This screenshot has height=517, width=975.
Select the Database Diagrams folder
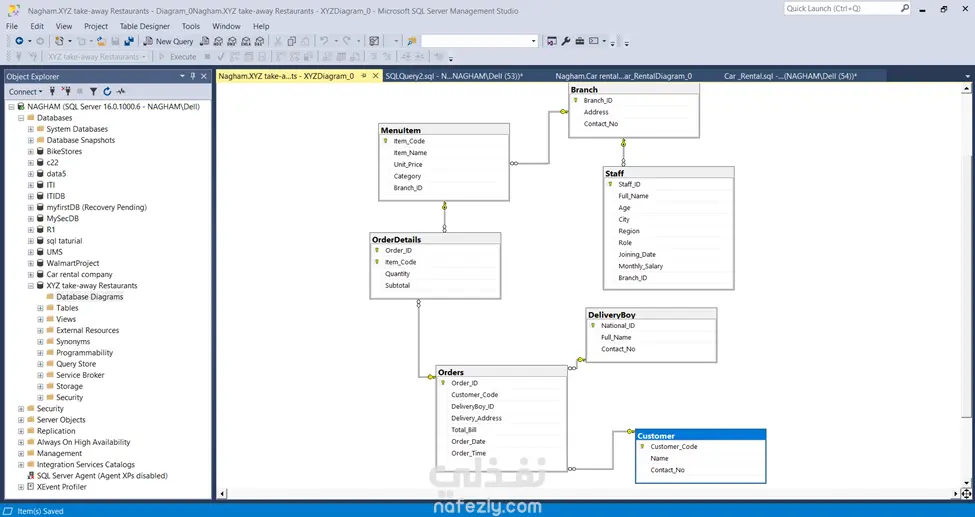coord(90,297)
